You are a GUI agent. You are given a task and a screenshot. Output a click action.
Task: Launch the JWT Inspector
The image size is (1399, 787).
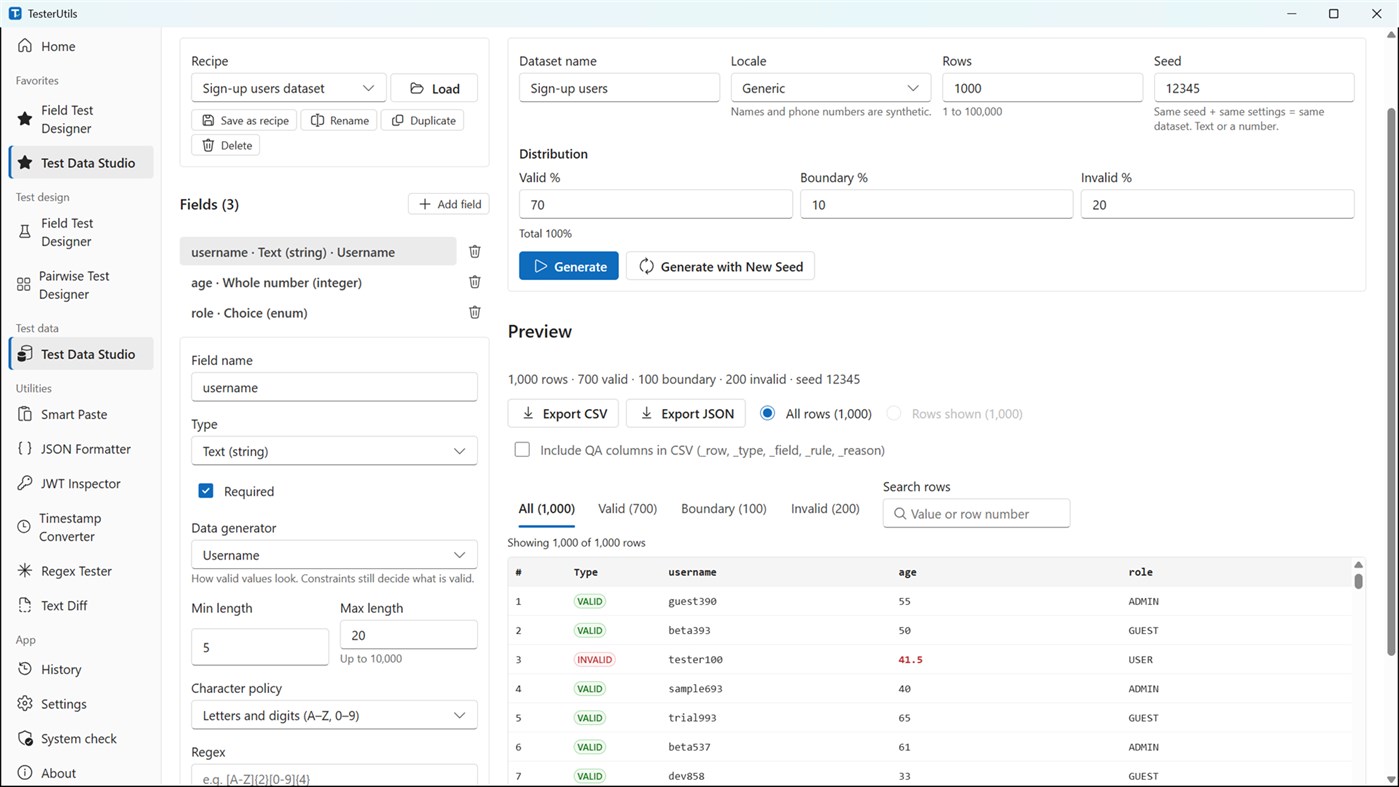click(81, 483)
